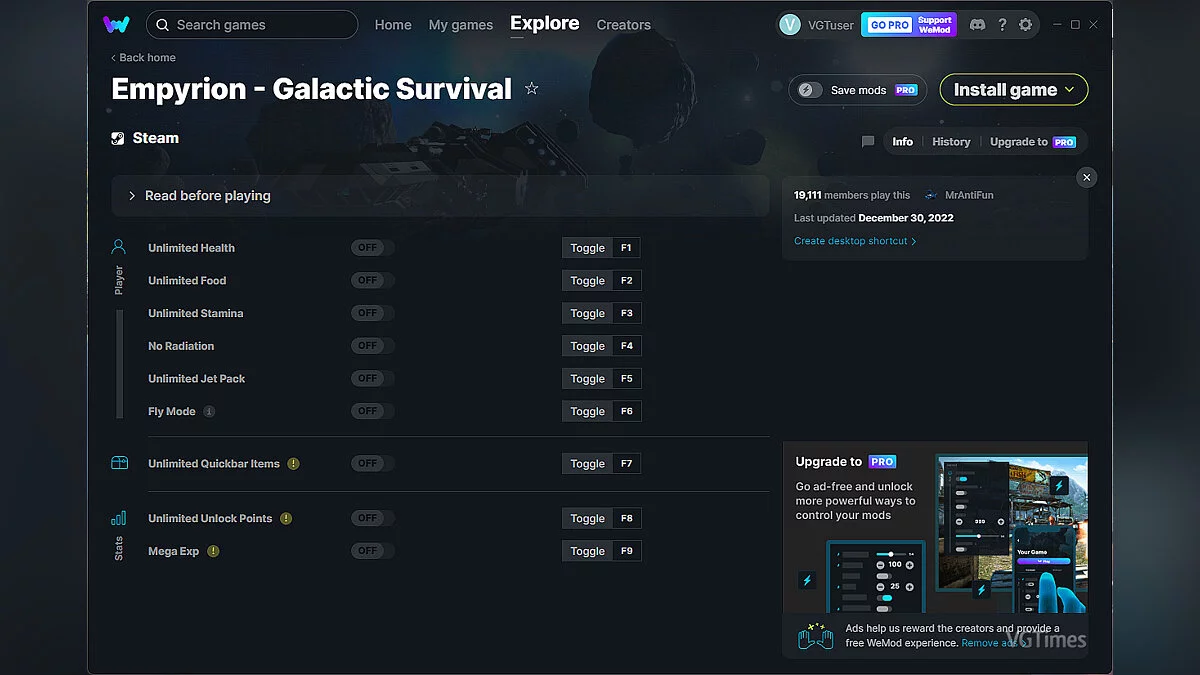This screenshot has width=1200, height=675.
Task: Click the VGTuser avatar icon
Action: pyautogui.click(x=790, y=25)
